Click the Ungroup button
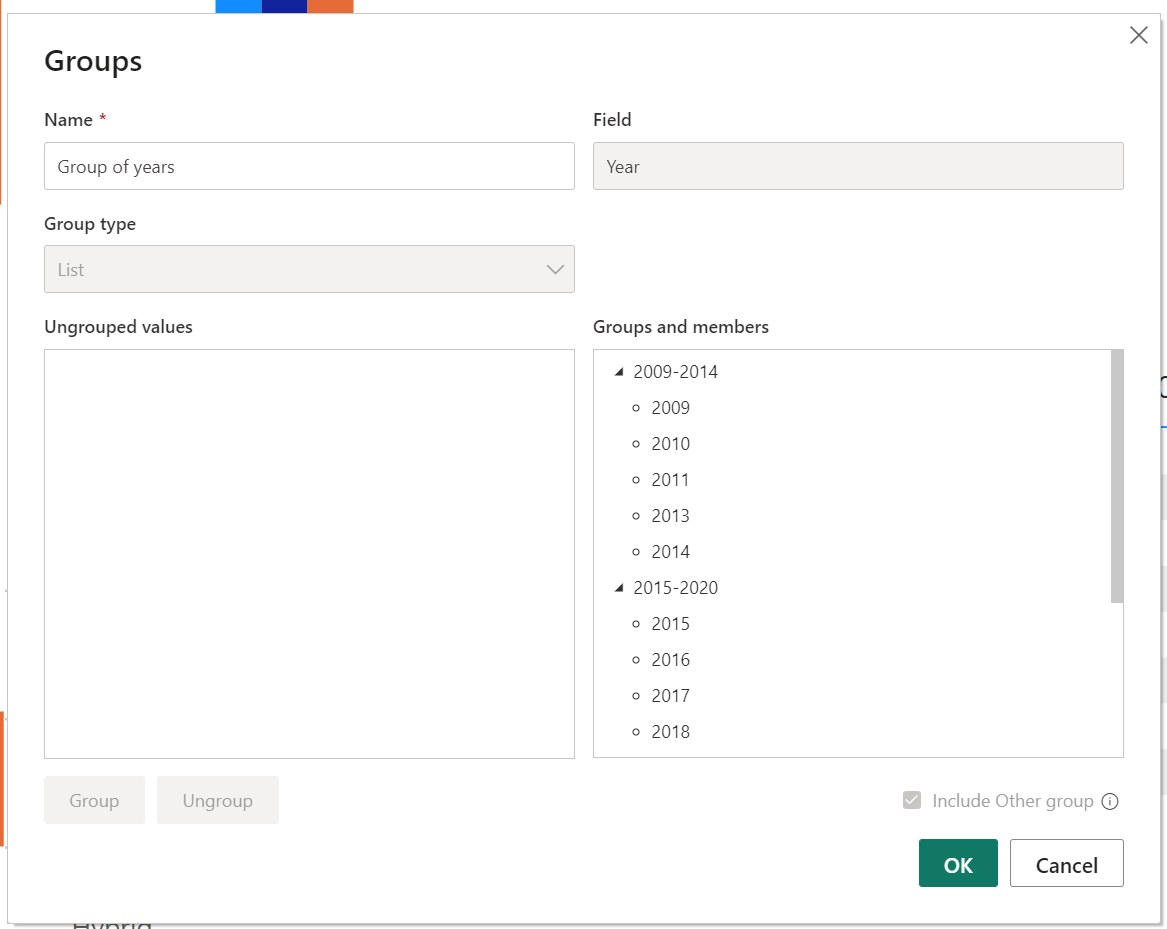 tap(217, 800)
